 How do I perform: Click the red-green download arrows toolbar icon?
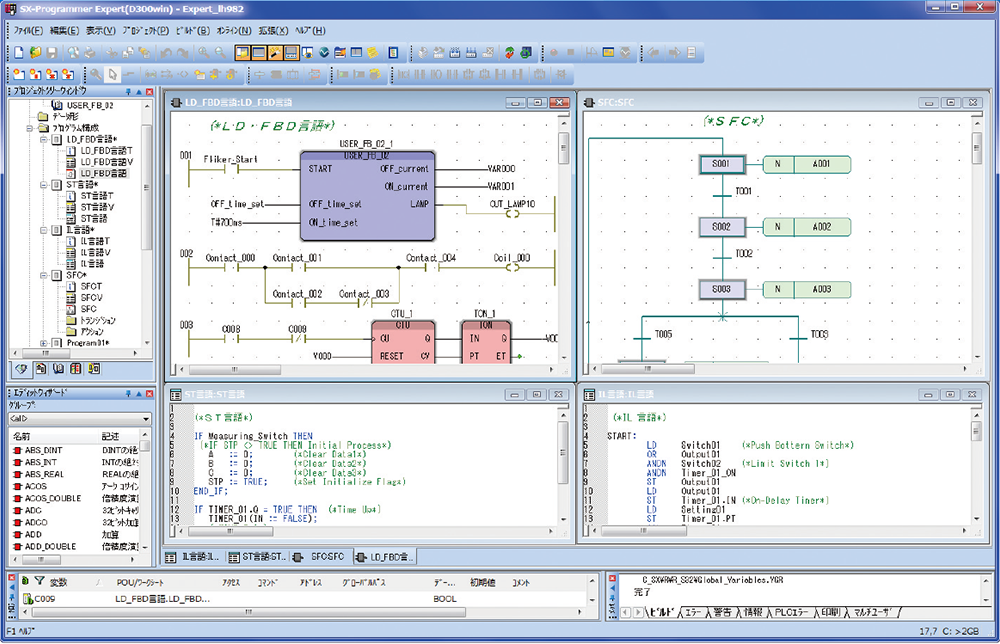click(509, 53)
